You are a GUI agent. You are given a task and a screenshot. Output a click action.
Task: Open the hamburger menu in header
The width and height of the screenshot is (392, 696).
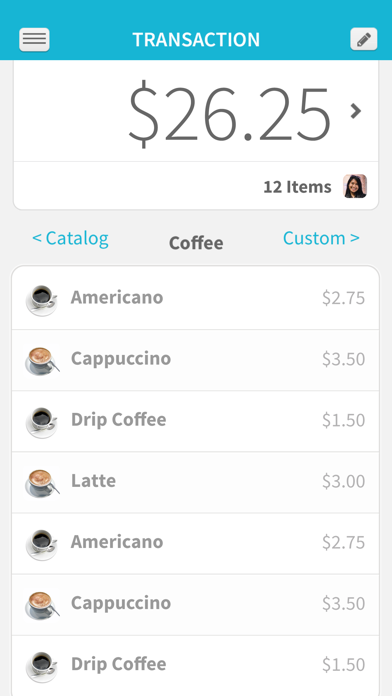tap(34, 40)
